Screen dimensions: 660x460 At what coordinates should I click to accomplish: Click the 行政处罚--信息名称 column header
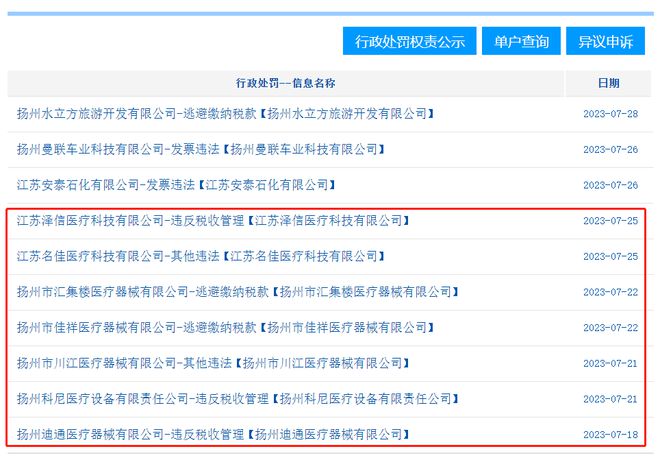(285, 83)
